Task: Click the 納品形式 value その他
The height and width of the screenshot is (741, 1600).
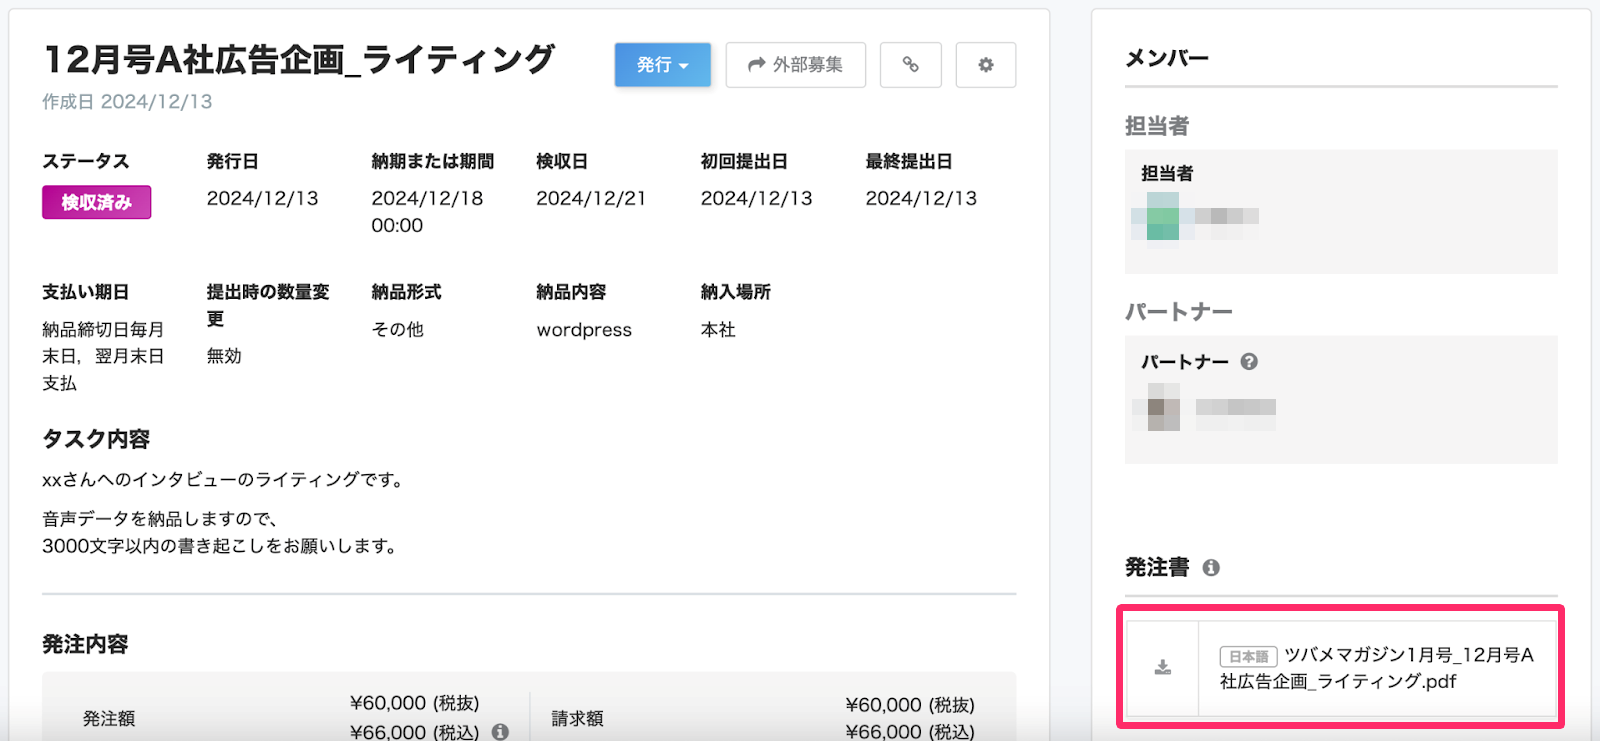Action: pos(397,330)
